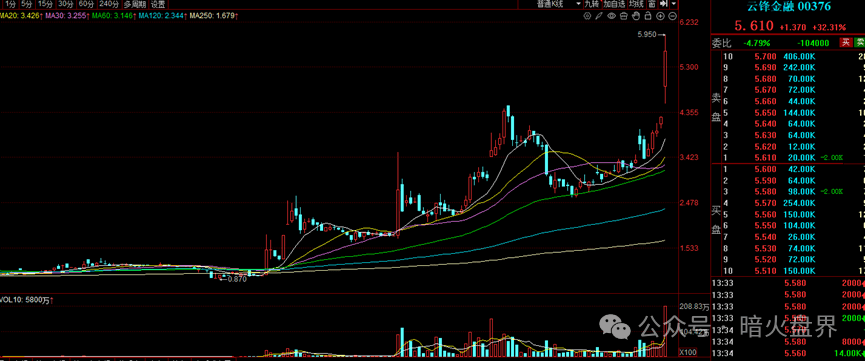Click the pen drawing tool icon
865x361 pixels.
[x=599, y=16]
